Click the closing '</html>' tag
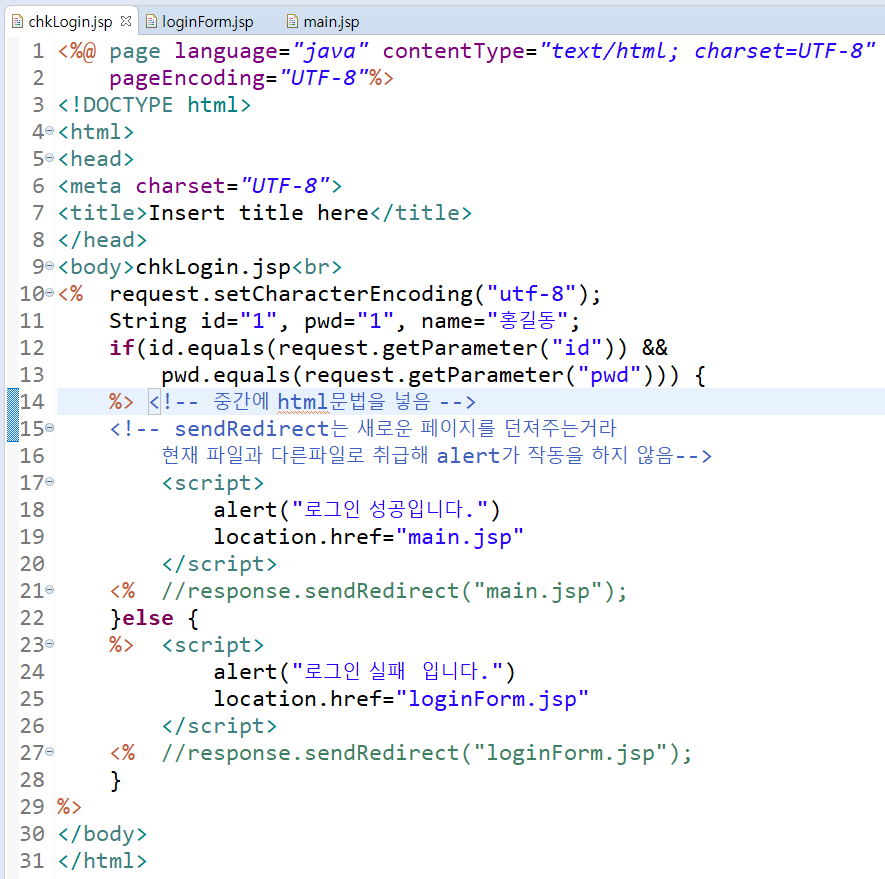This screenshot has height=879, width=885. click(x=102, y=861)
